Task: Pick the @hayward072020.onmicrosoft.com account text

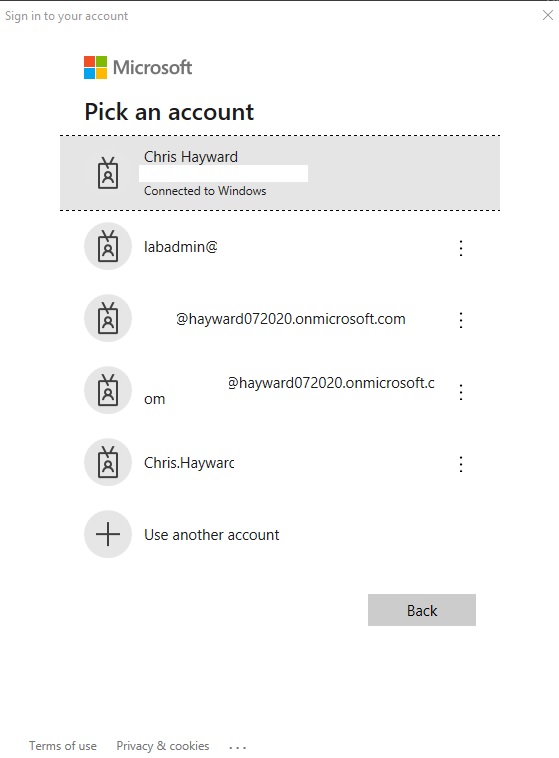Action: (x=291, y=319)
